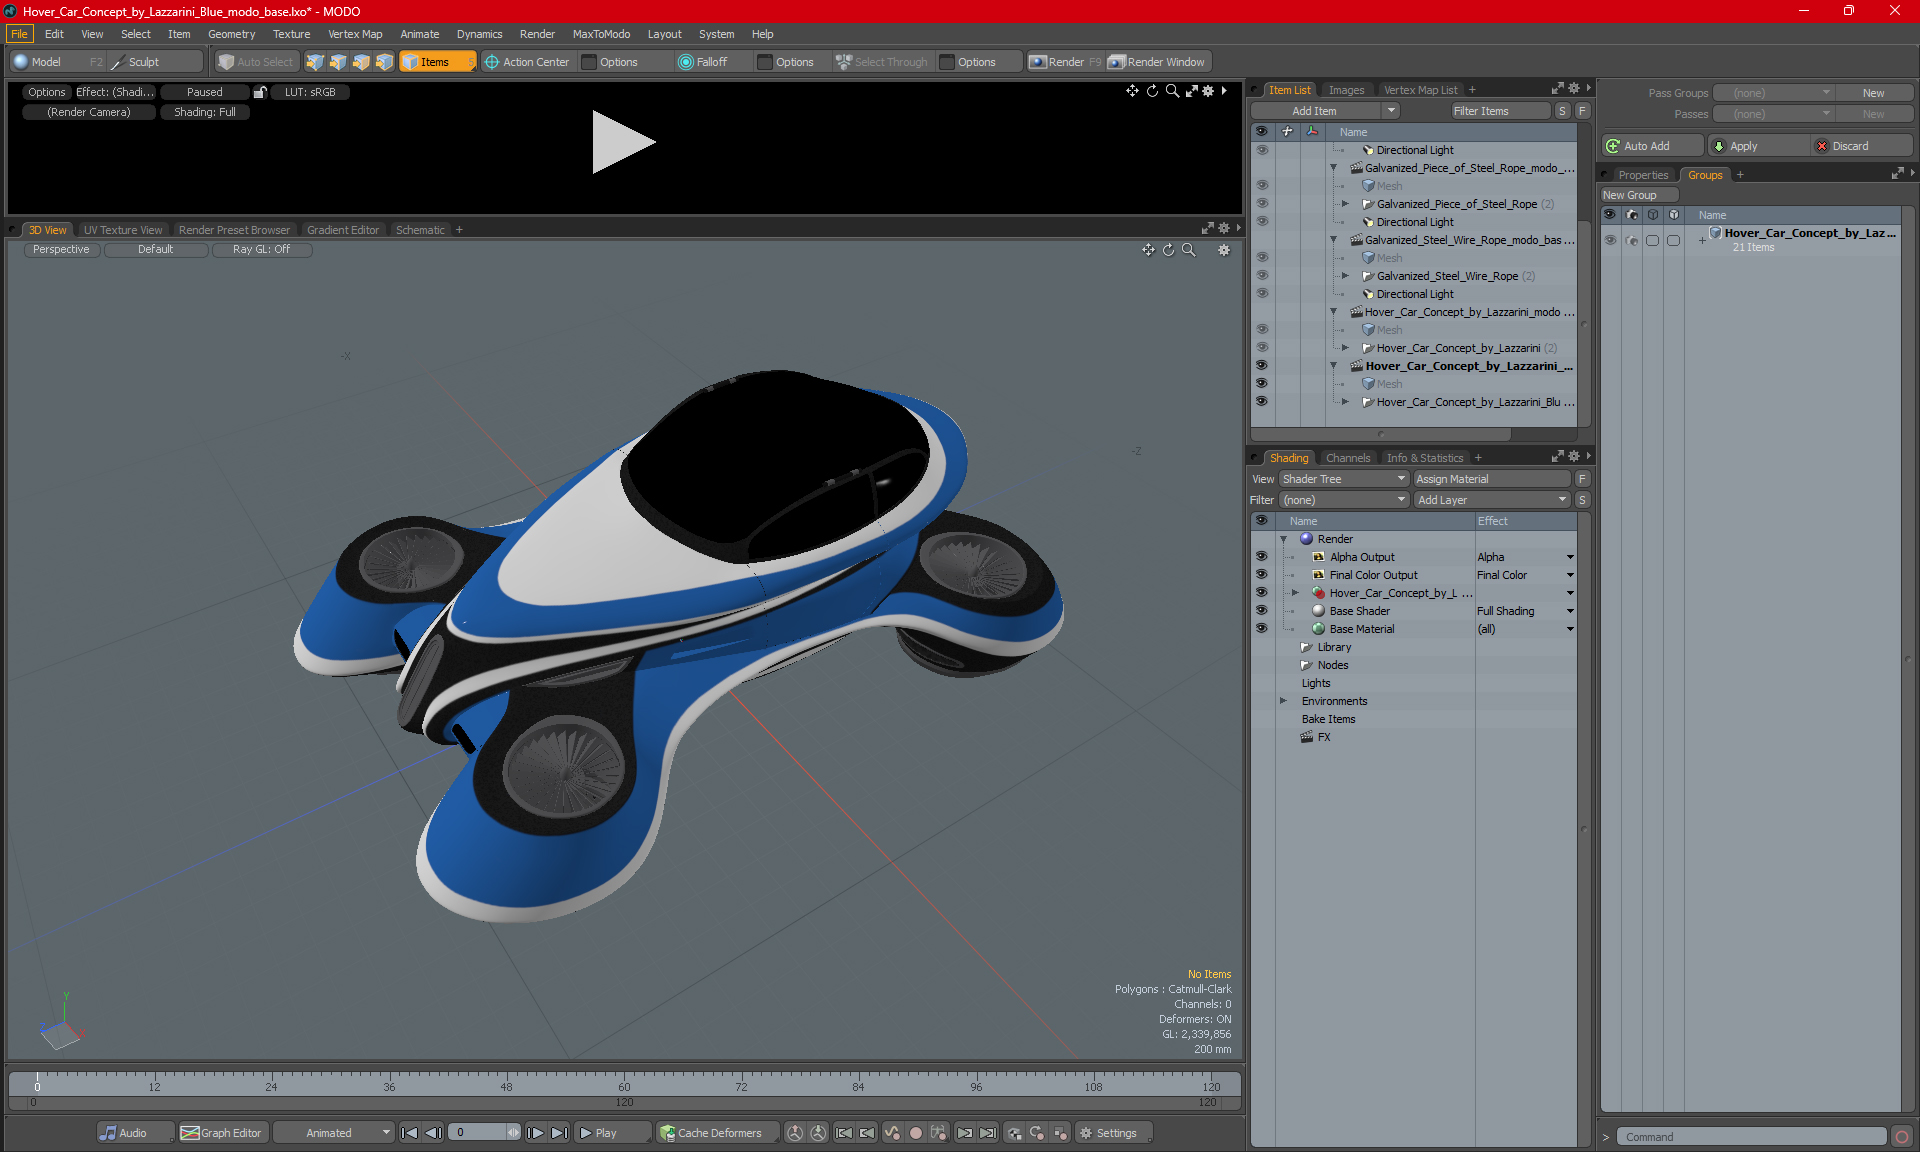Click the Perspective view label
The height and width of the screenshot is (1152, 1920).
[61, 250]
